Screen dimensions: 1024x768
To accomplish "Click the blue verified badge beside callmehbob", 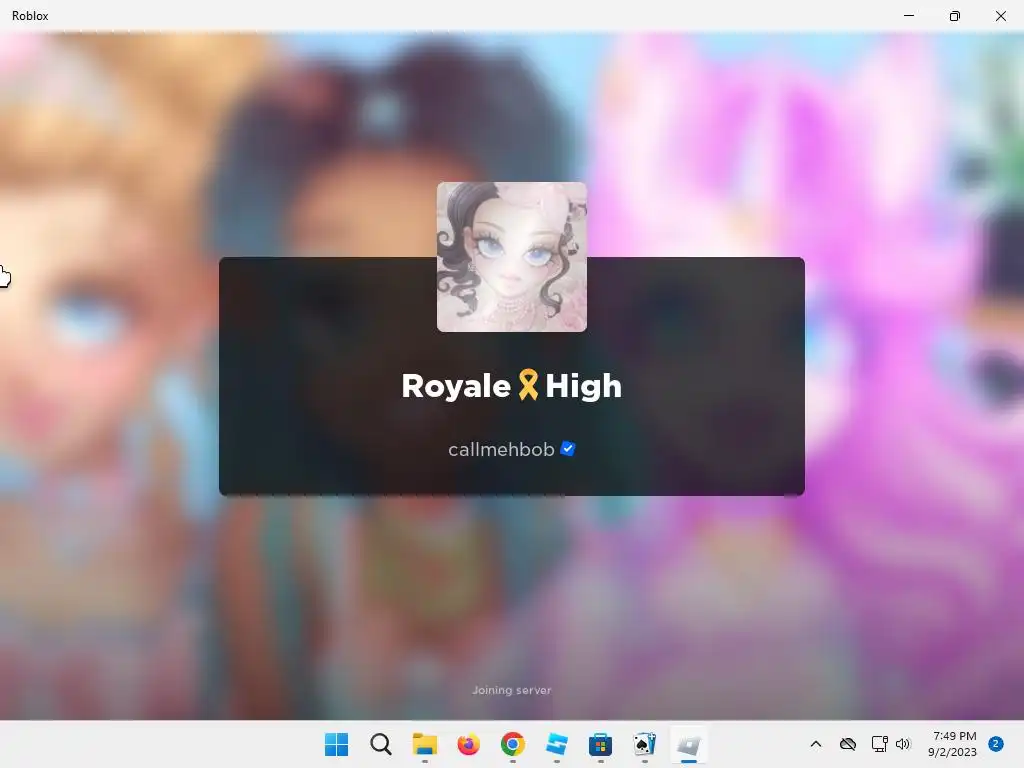I will [x=568, y=449].
